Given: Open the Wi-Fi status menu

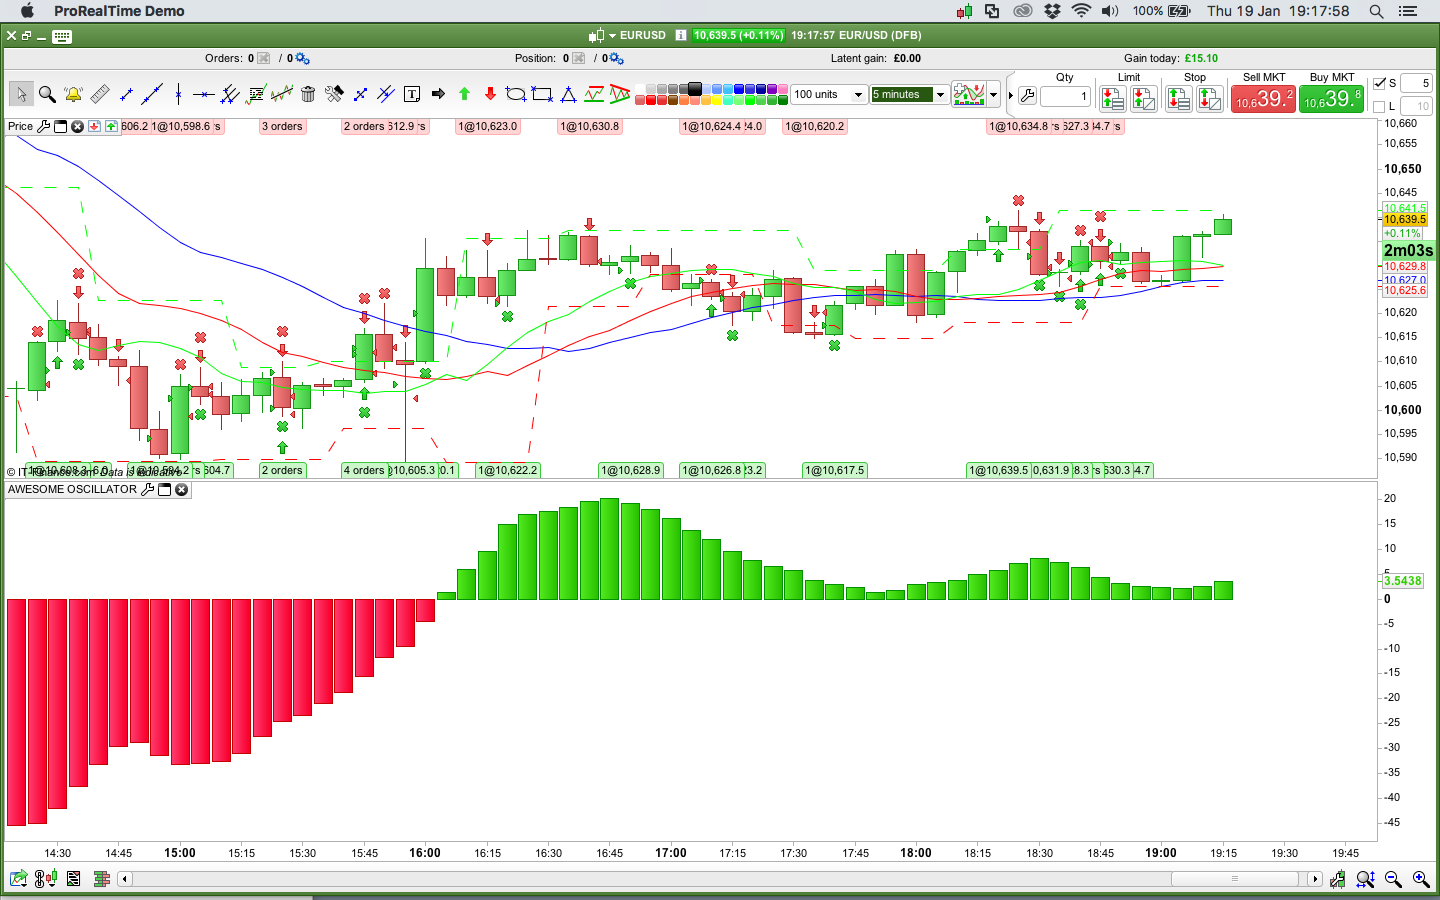Looking at the screenshot, I should 1081,11.
